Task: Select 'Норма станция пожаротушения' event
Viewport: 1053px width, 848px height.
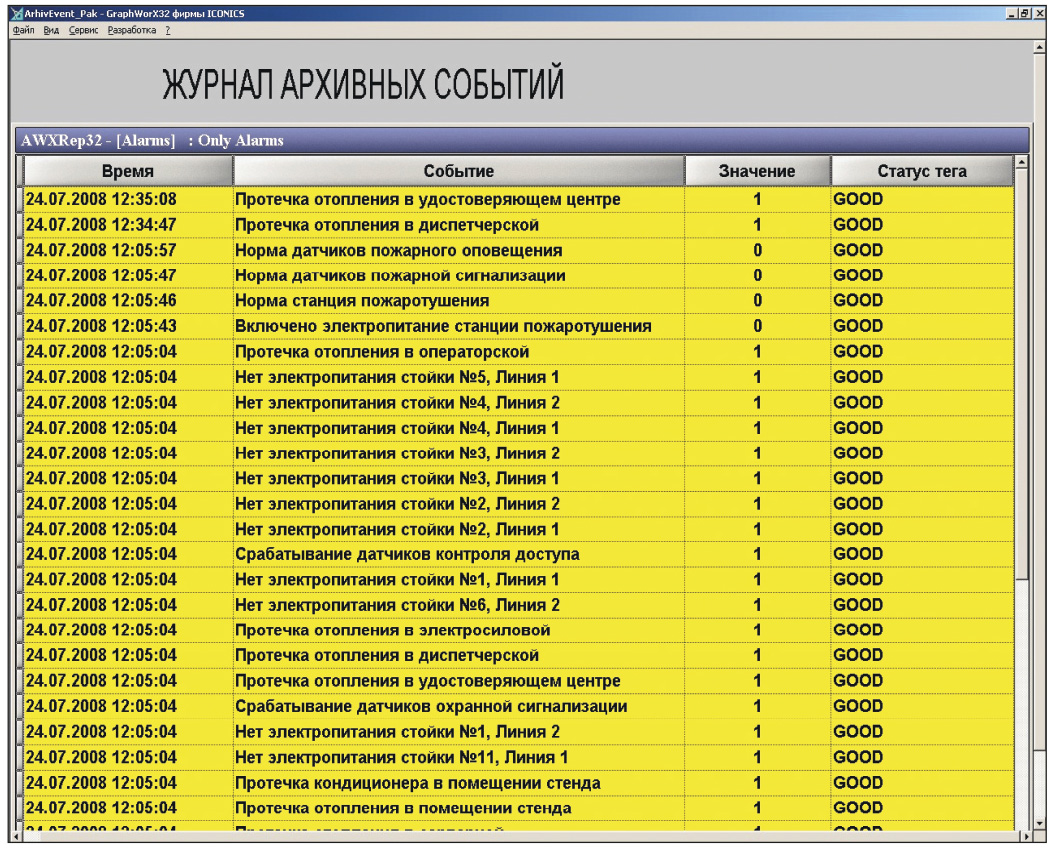Action: click(361, 301)
